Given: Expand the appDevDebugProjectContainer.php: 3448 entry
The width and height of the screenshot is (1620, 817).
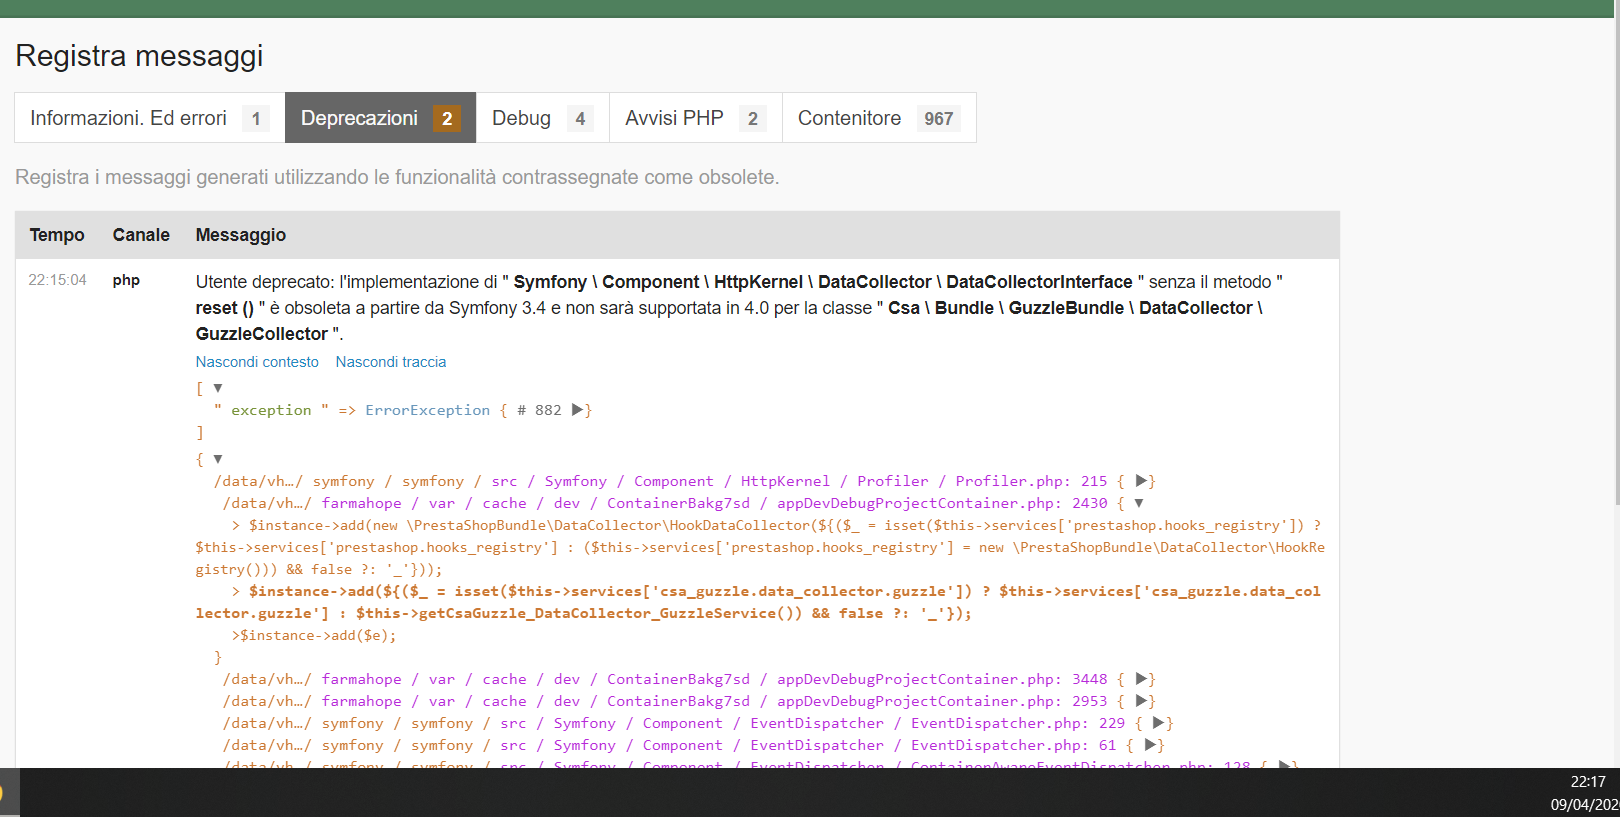Looking at the screenshot, I should (x=1142, y=679).
